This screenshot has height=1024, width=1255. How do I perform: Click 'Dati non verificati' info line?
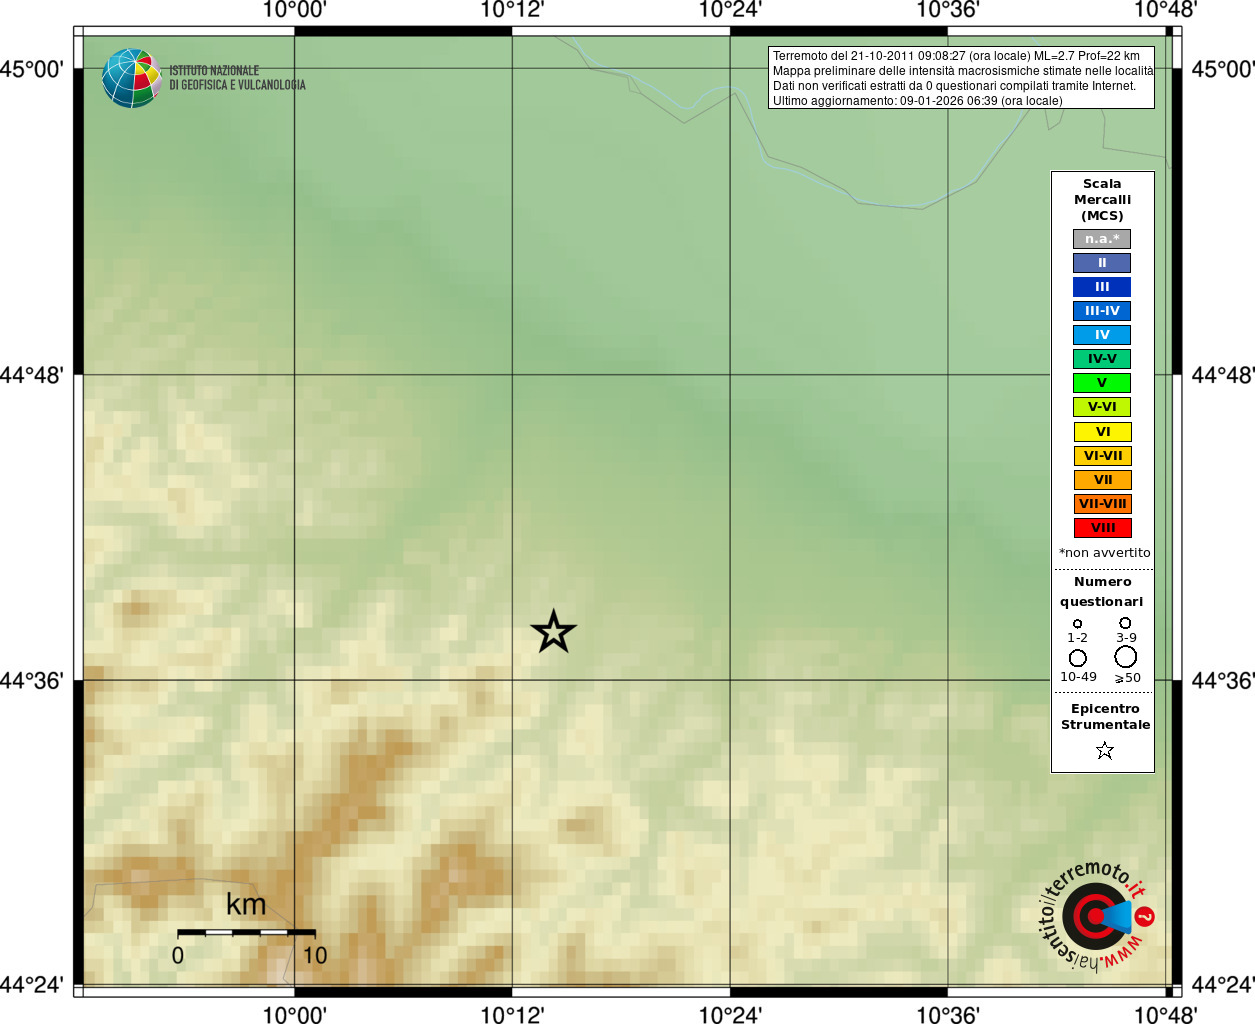click(x=955, y=86)
